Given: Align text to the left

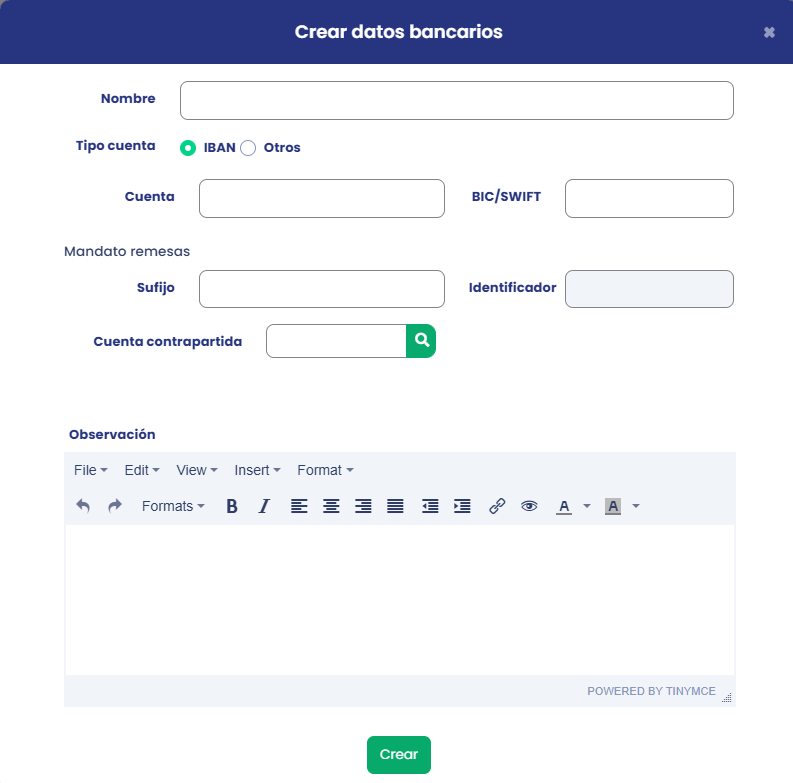Looking at the screenshot, I should click(299, 506).
